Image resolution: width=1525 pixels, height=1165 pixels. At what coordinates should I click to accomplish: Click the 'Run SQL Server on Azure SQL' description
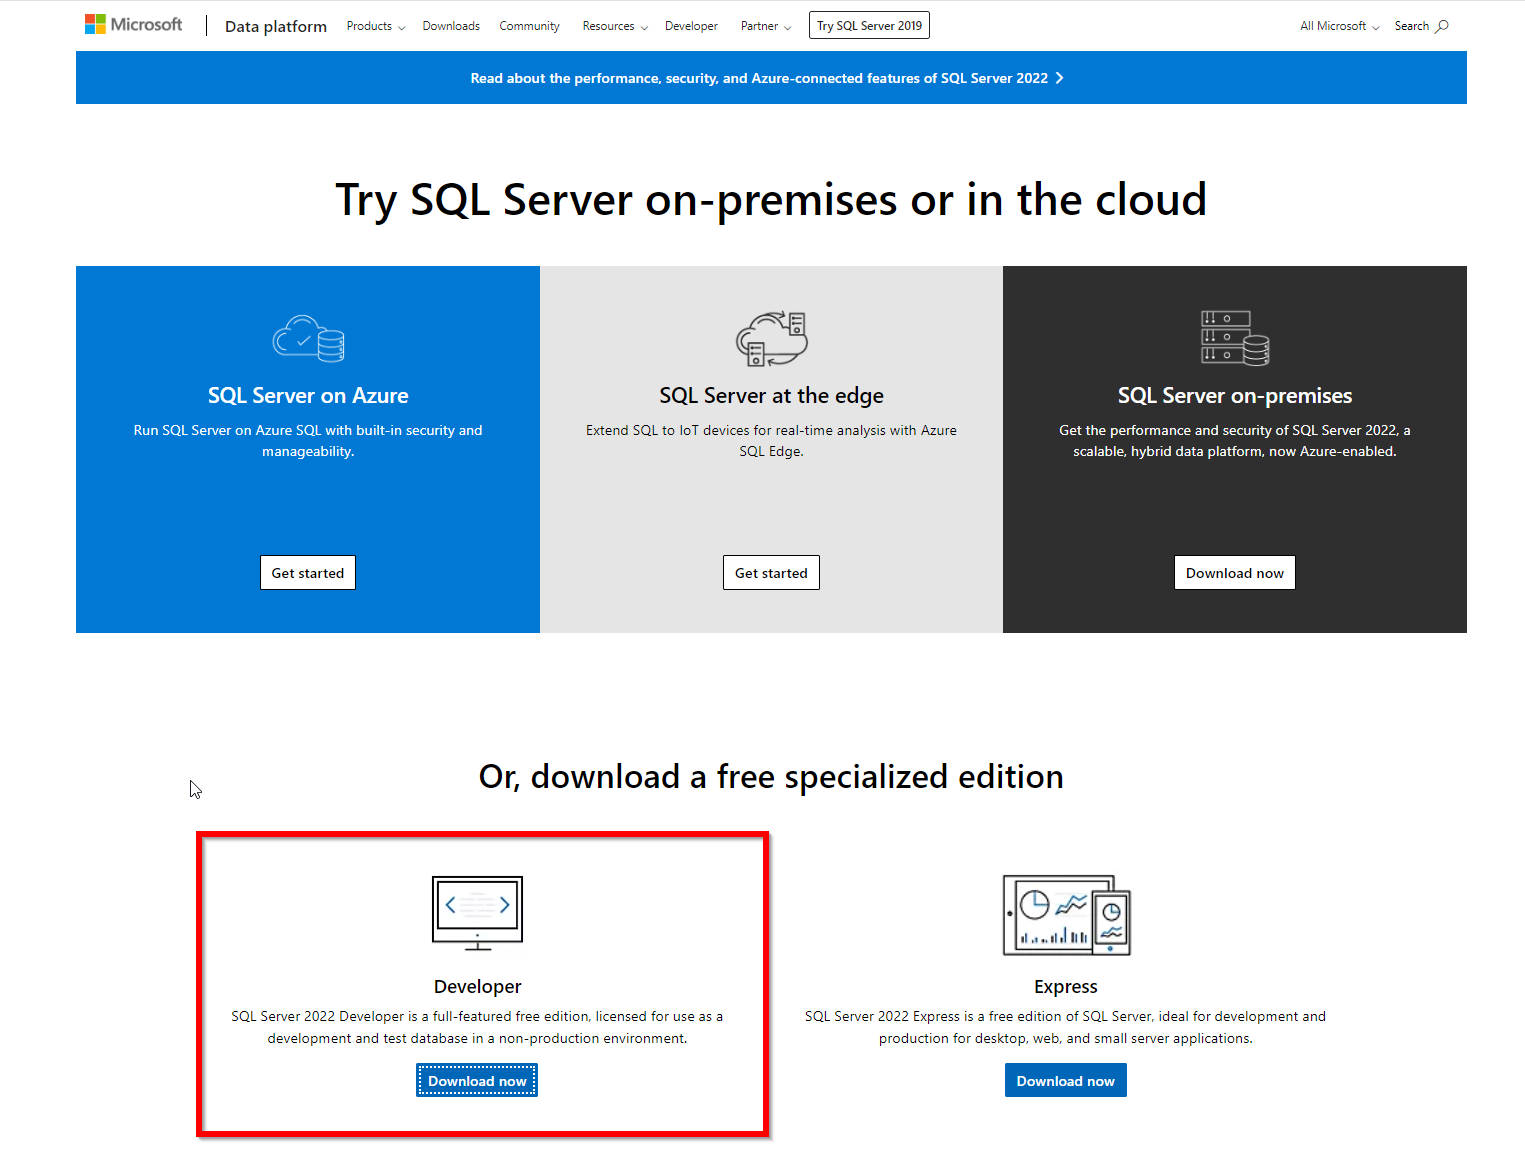(x=308, y=441)
